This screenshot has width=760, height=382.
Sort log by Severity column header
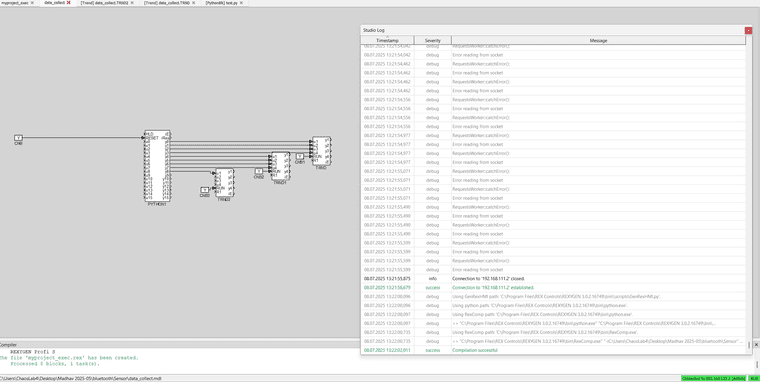coord(432,41)
